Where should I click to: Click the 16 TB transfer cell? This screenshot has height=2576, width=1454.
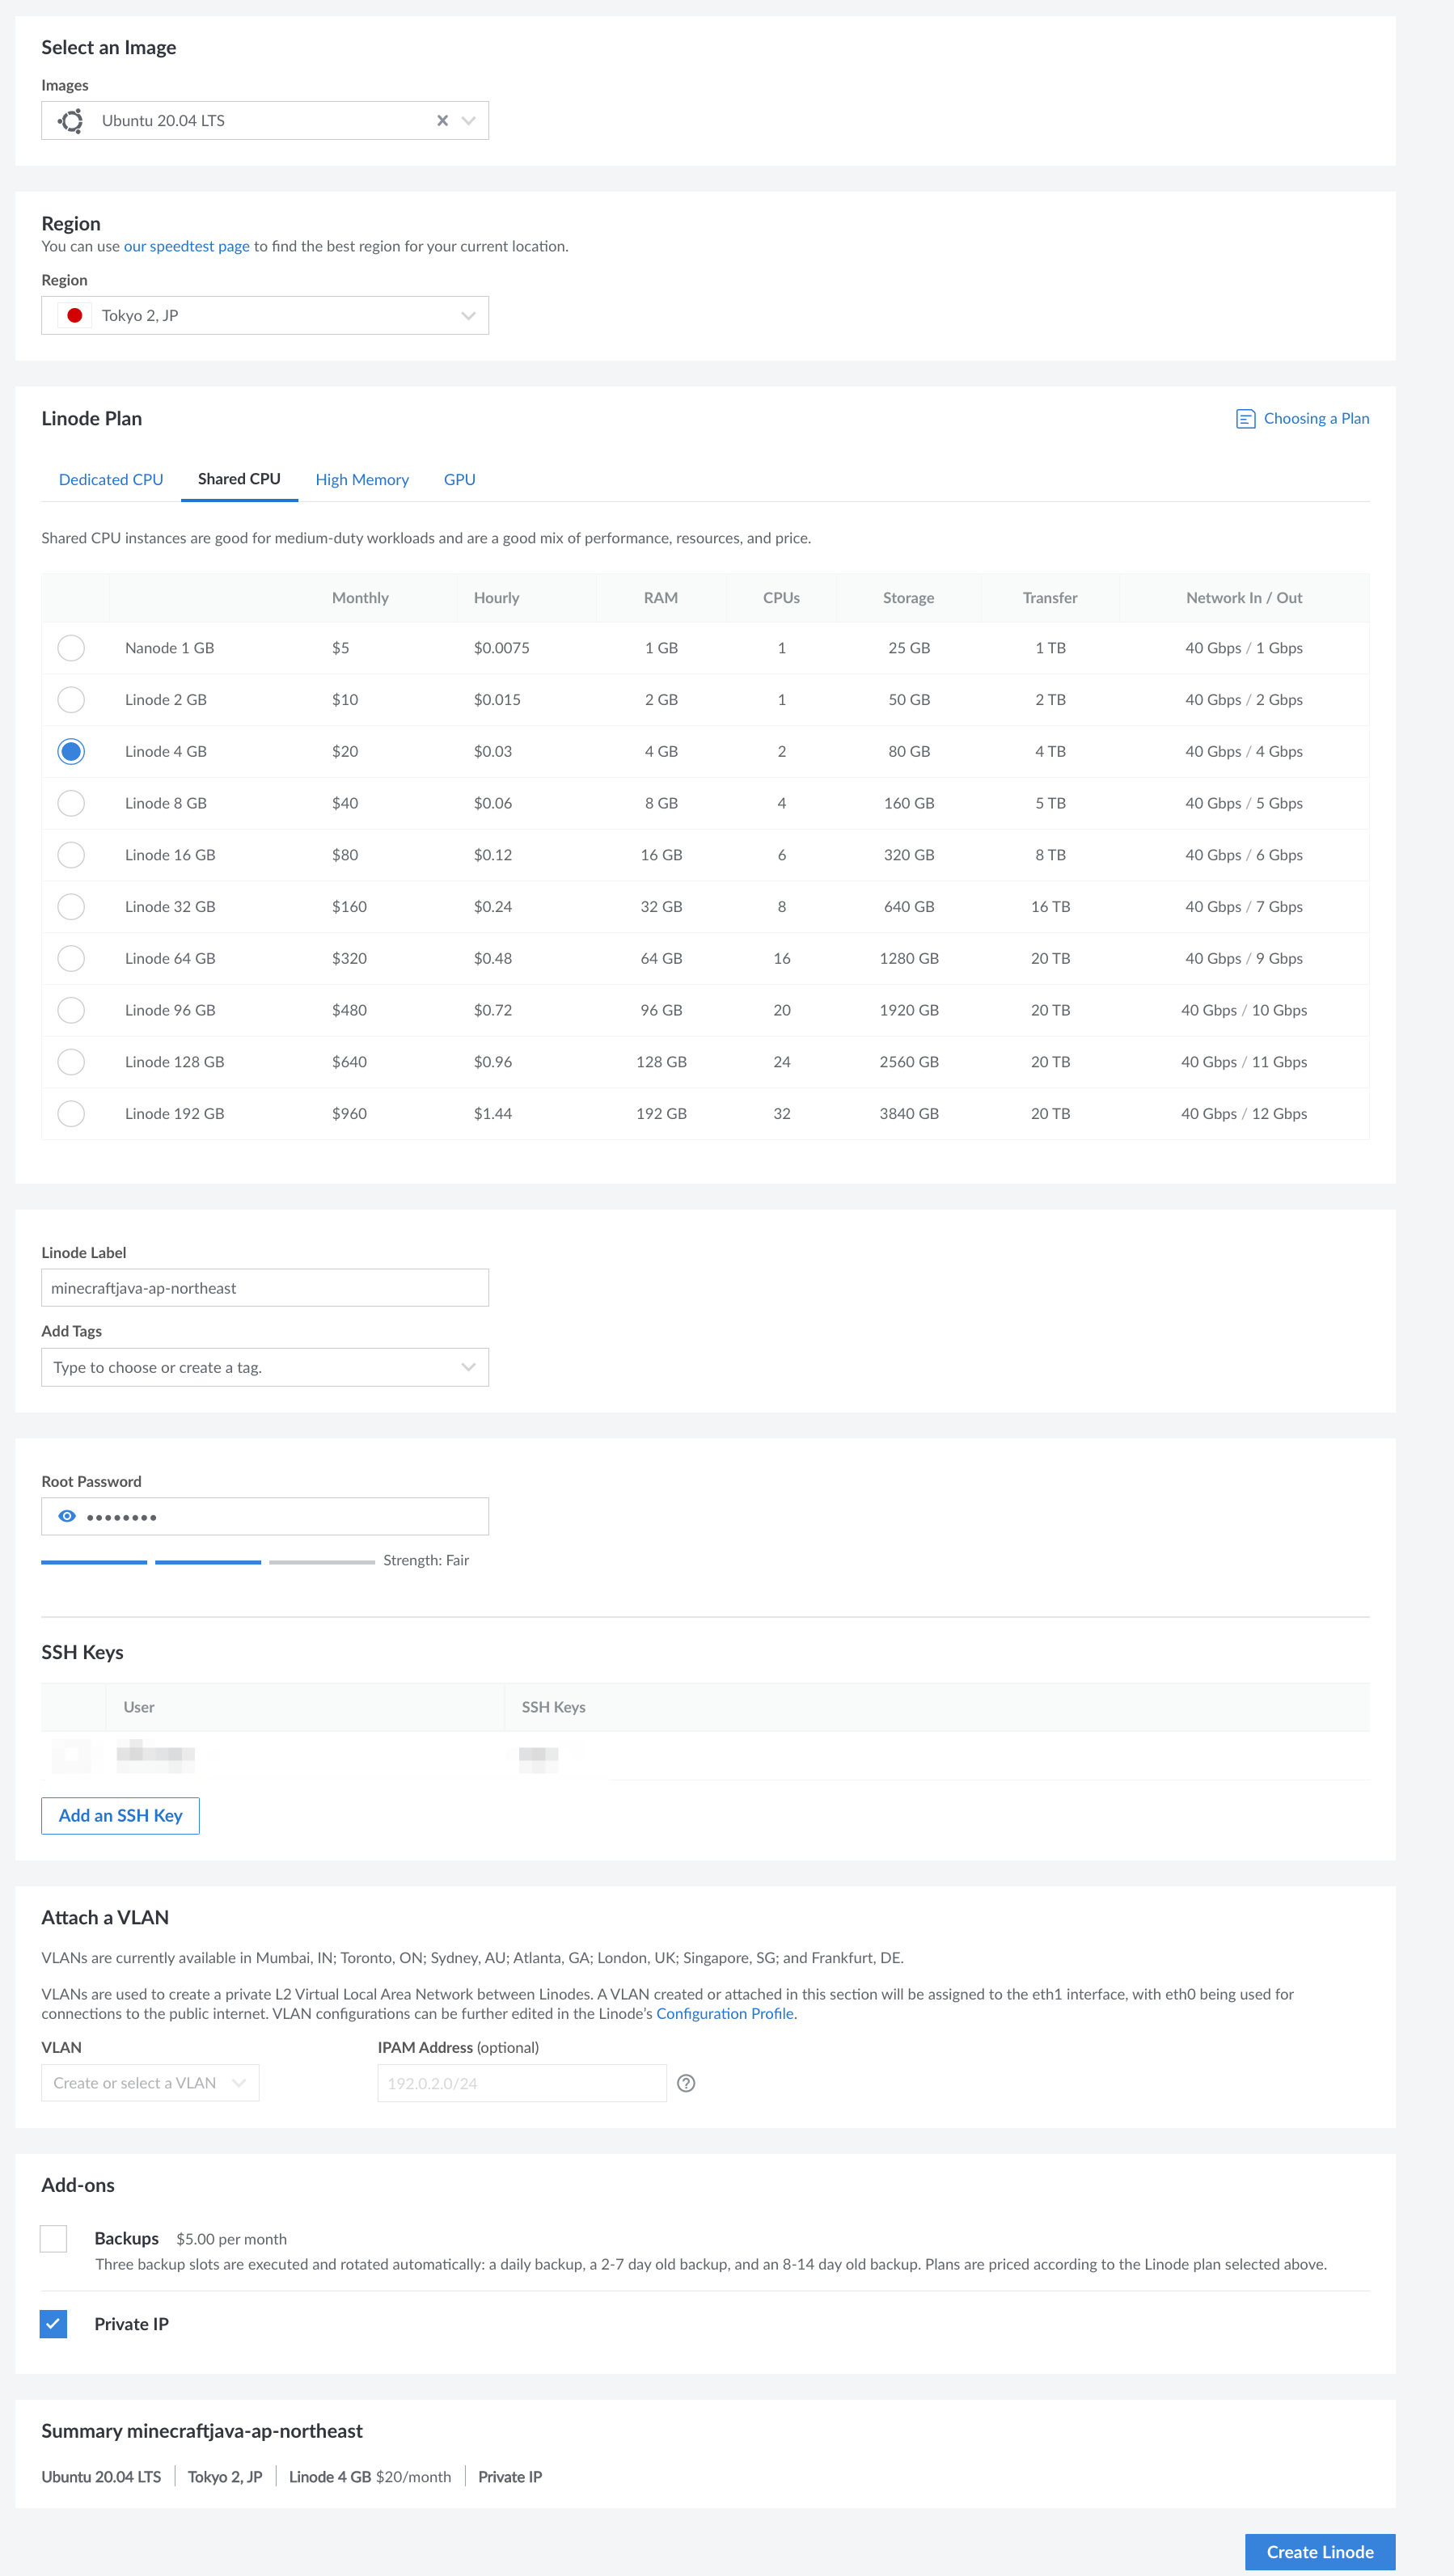pos(1050,907)
